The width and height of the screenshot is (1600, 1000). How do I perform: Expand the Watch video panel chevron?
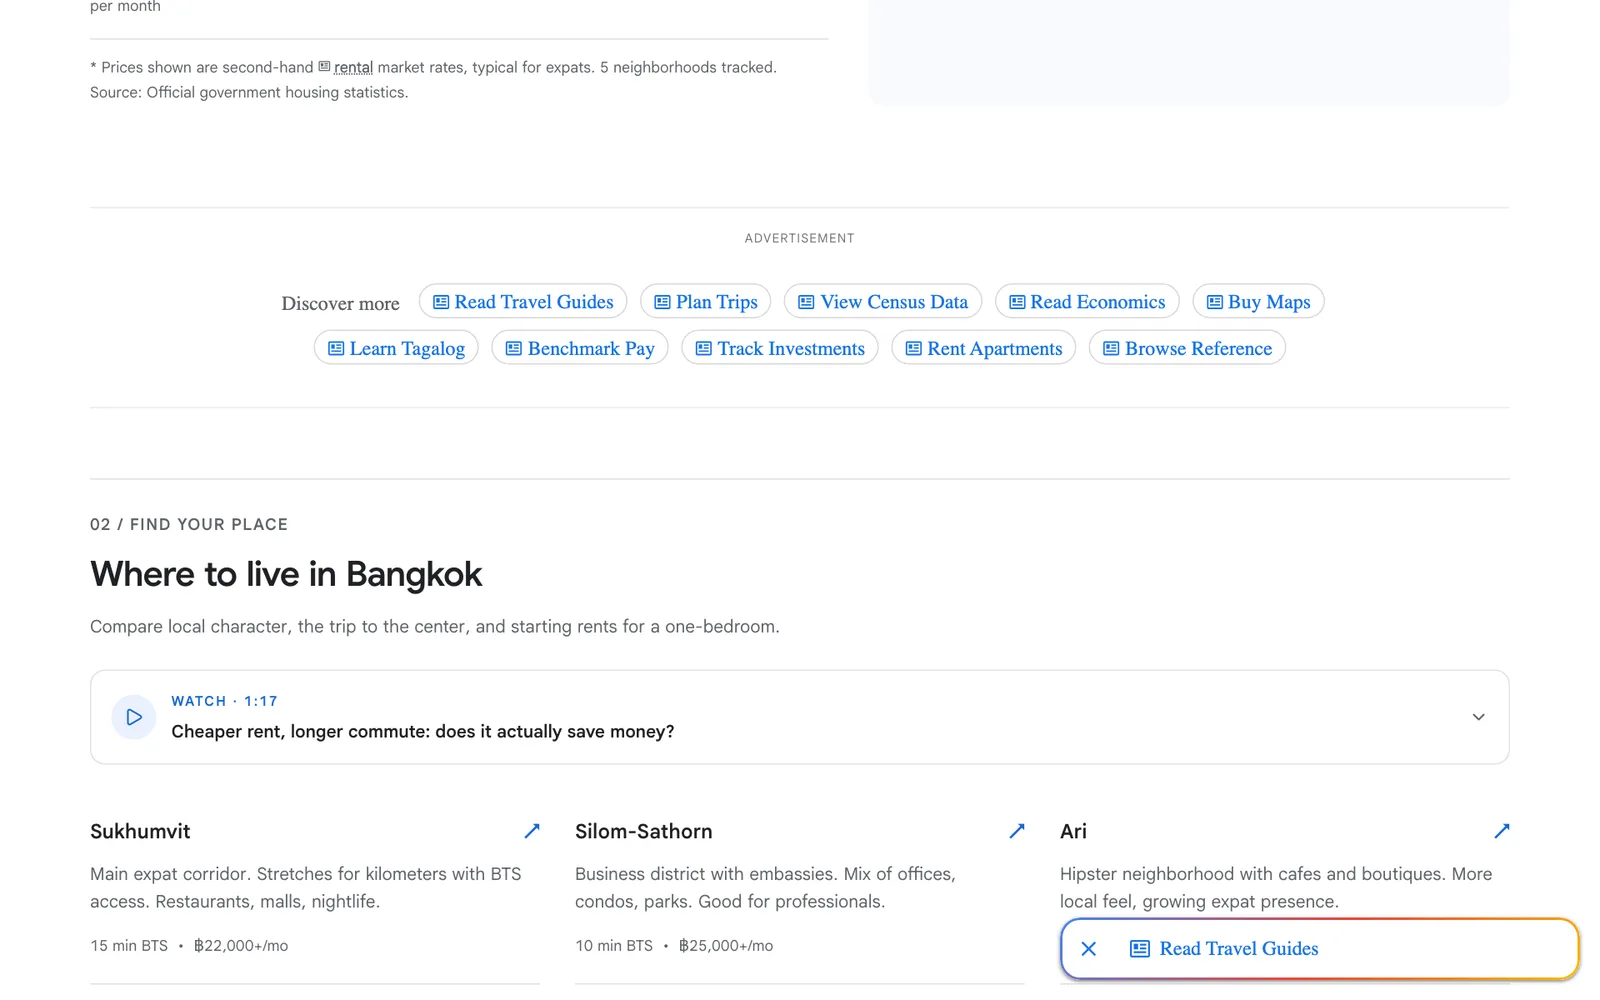(1478, 717)
